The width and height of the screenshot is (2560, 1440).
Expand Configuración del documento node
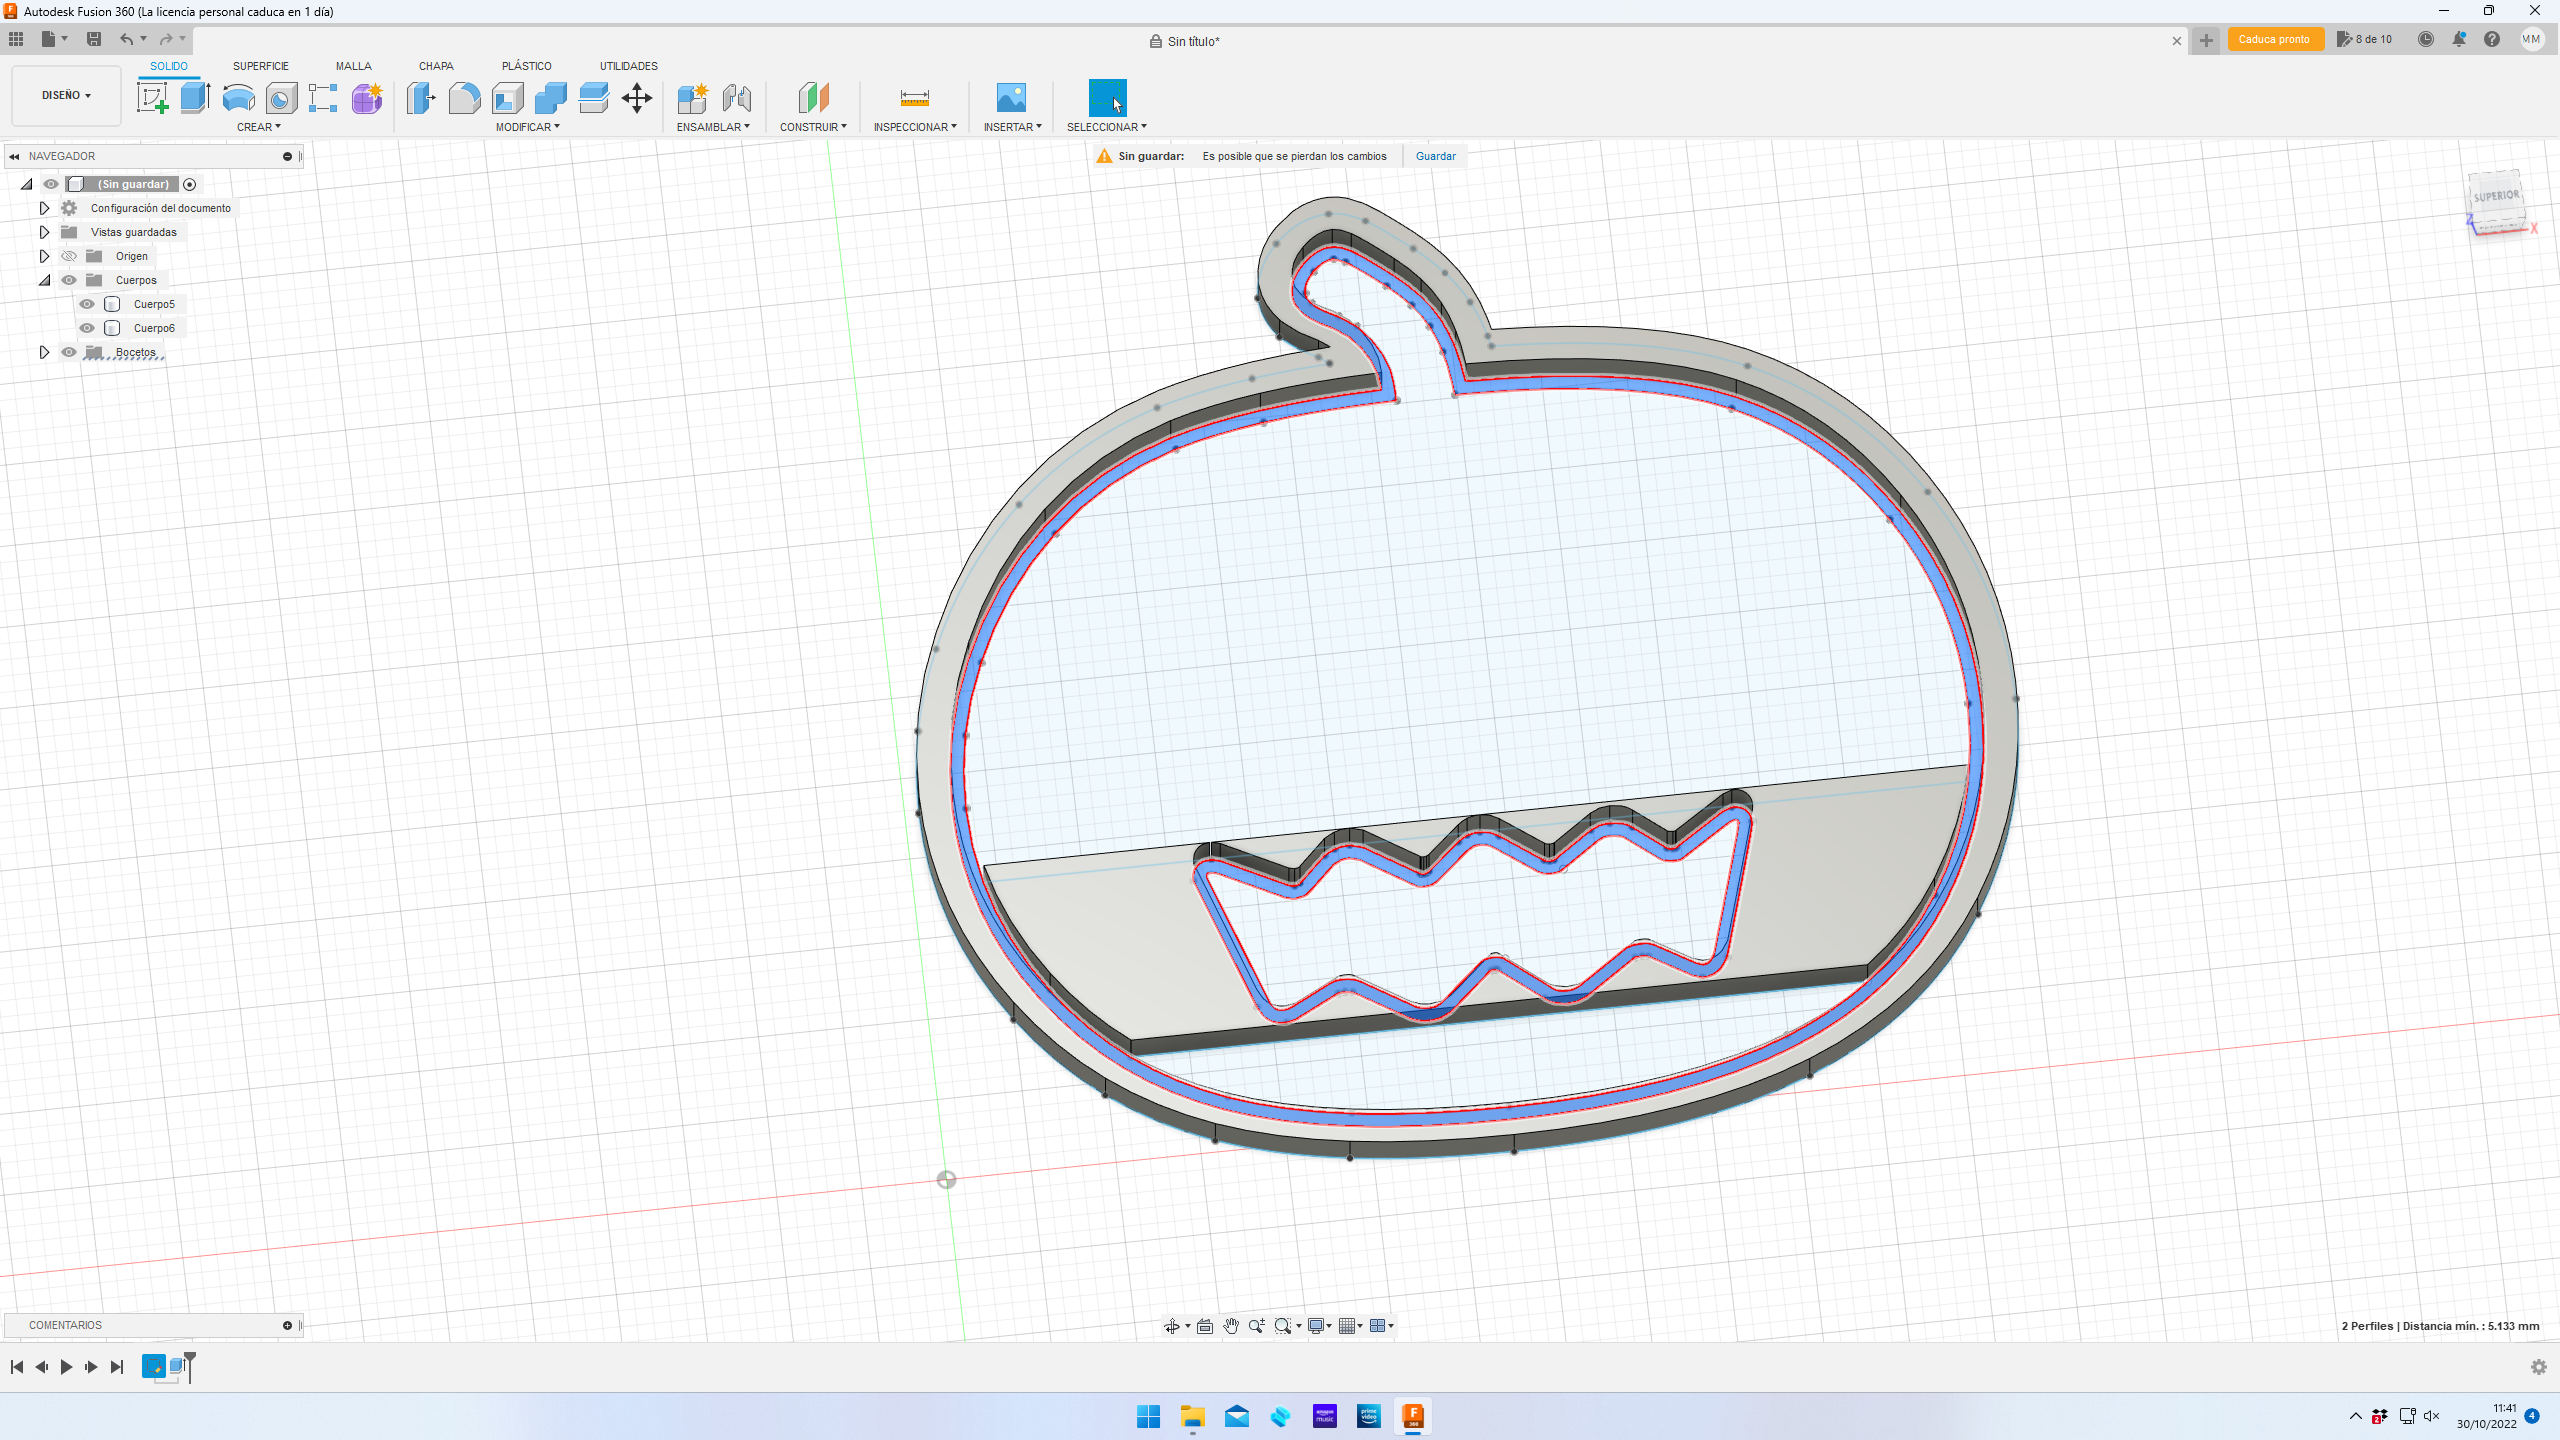click(44, 208)
